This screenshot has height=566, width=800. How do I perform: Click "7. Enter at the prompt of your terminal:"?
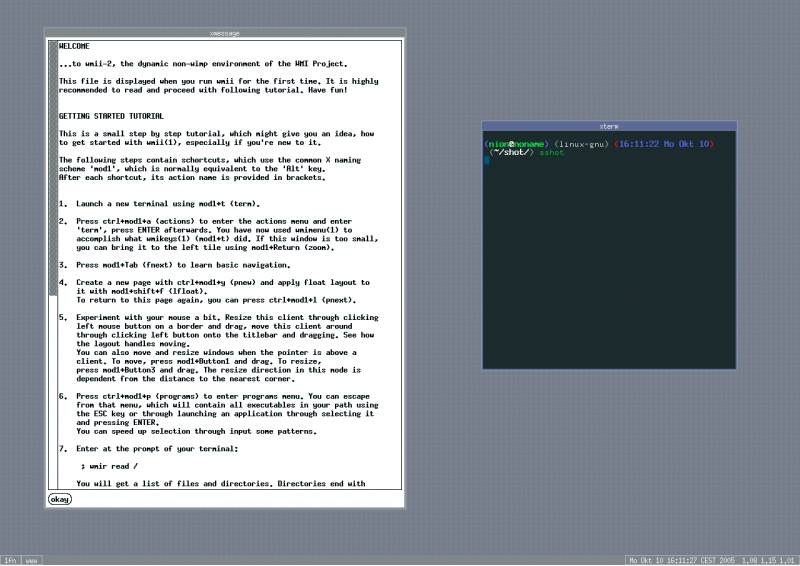(x=148, y=449)
